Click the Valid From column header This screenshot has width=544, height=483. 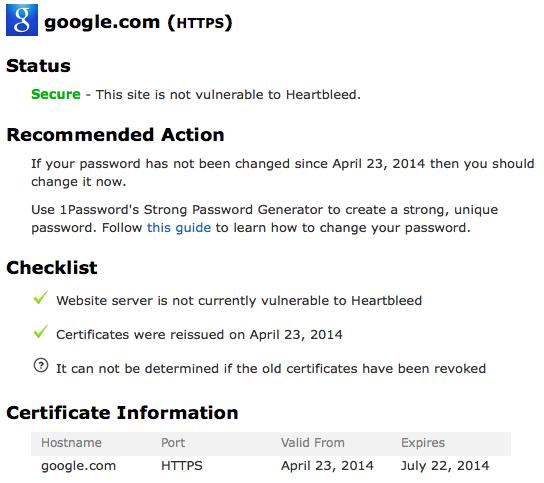pos(313,443)
